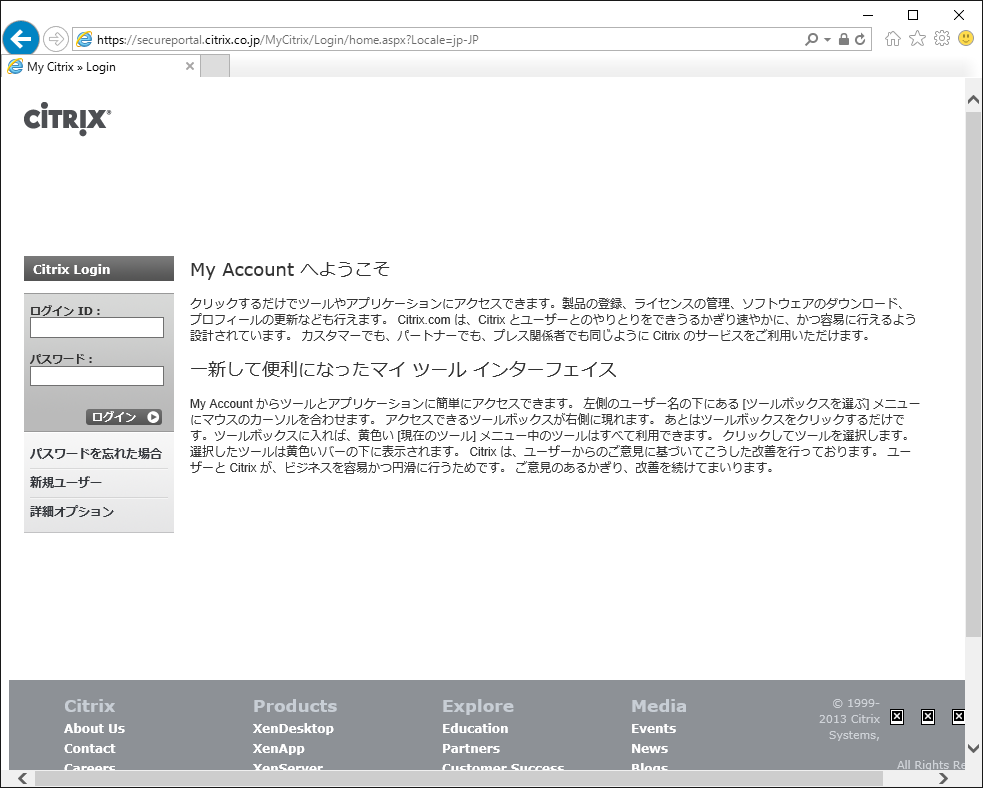
Task: Click the search magnifier in address bar
Action: point(812,39)
